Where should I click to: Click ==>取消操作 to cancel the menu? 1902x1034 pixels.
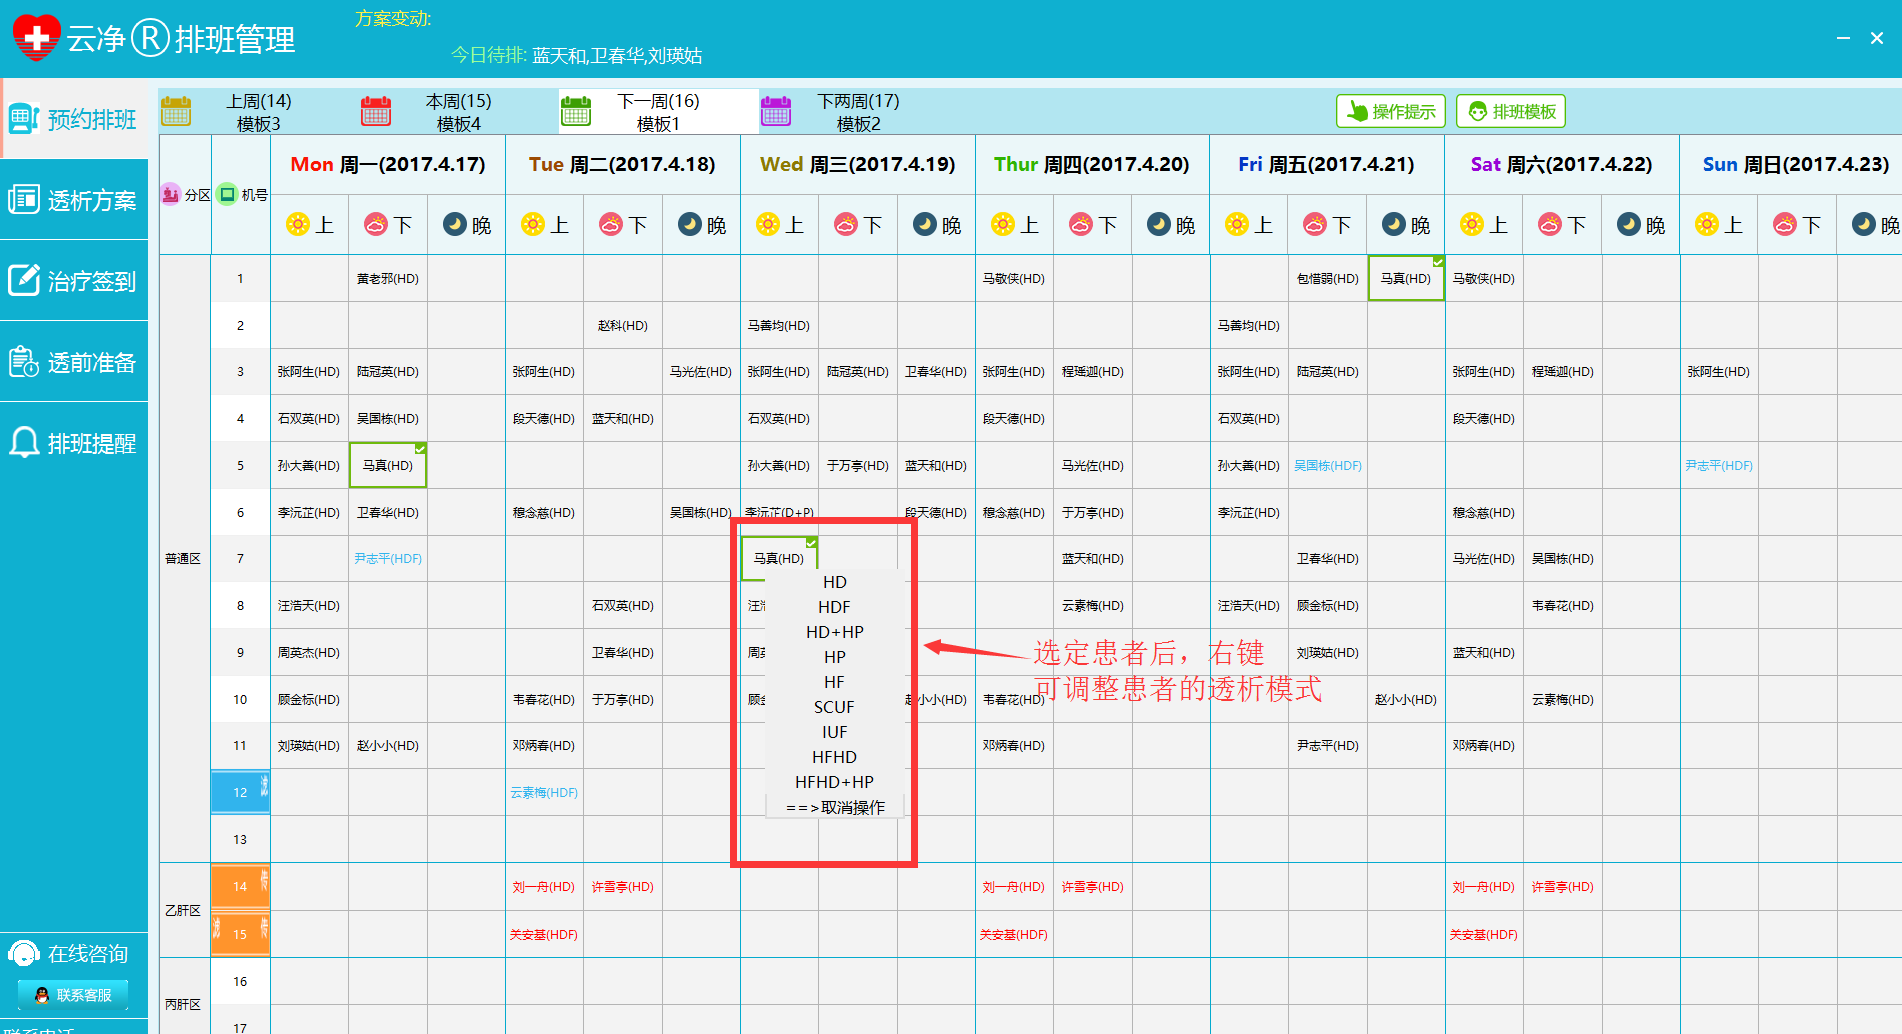(x=834, y=807)
